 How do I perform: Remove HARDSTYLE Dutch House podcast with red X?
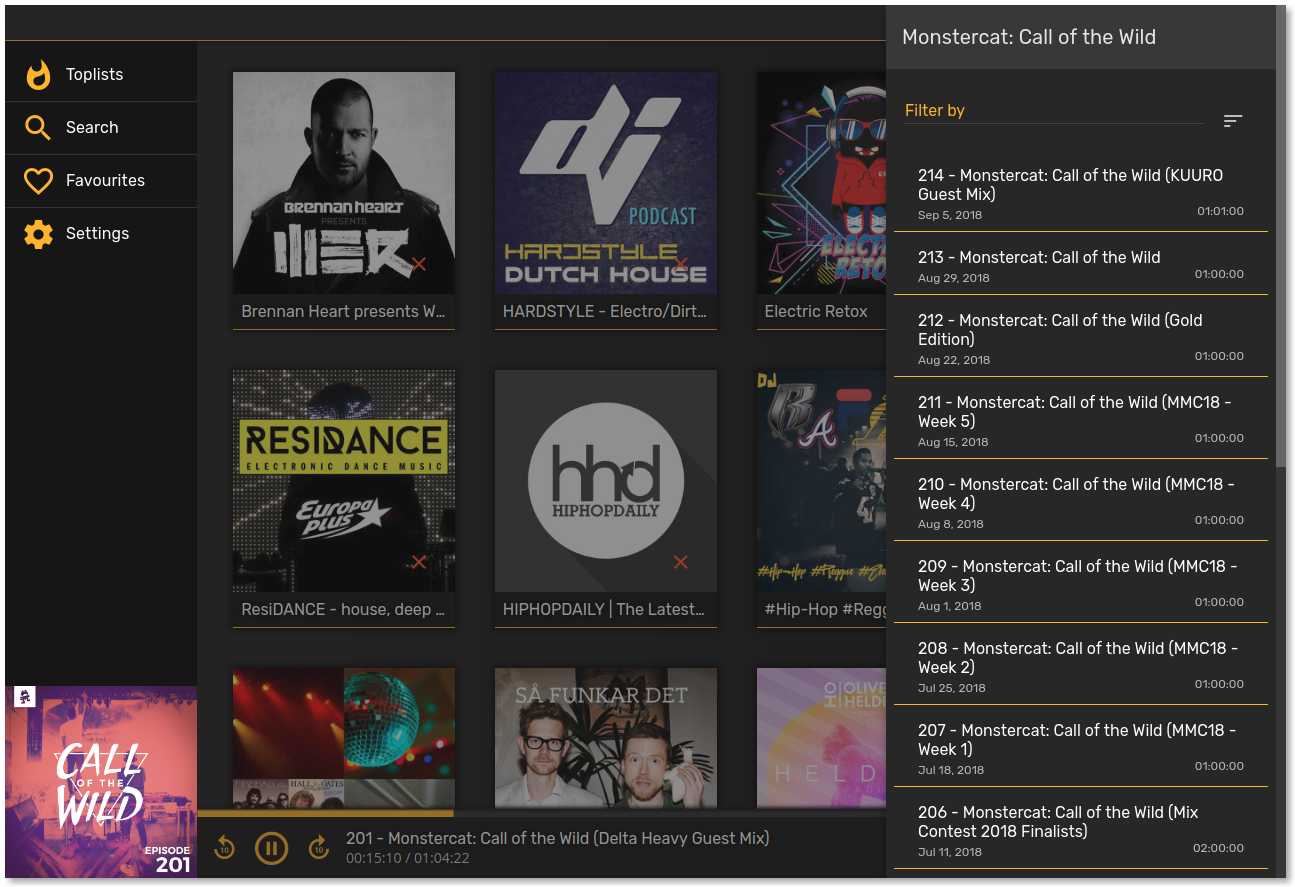[681, 264]
